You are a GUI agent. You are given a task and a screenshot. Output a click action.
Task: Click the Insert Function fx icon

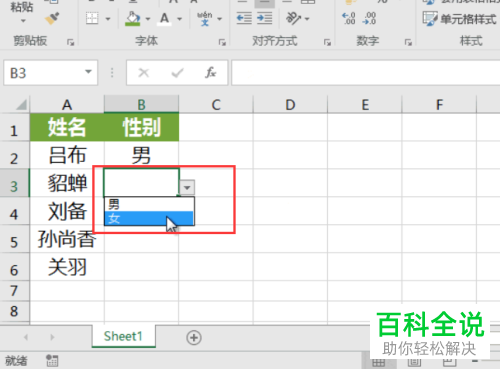click(x=211, y=72)
